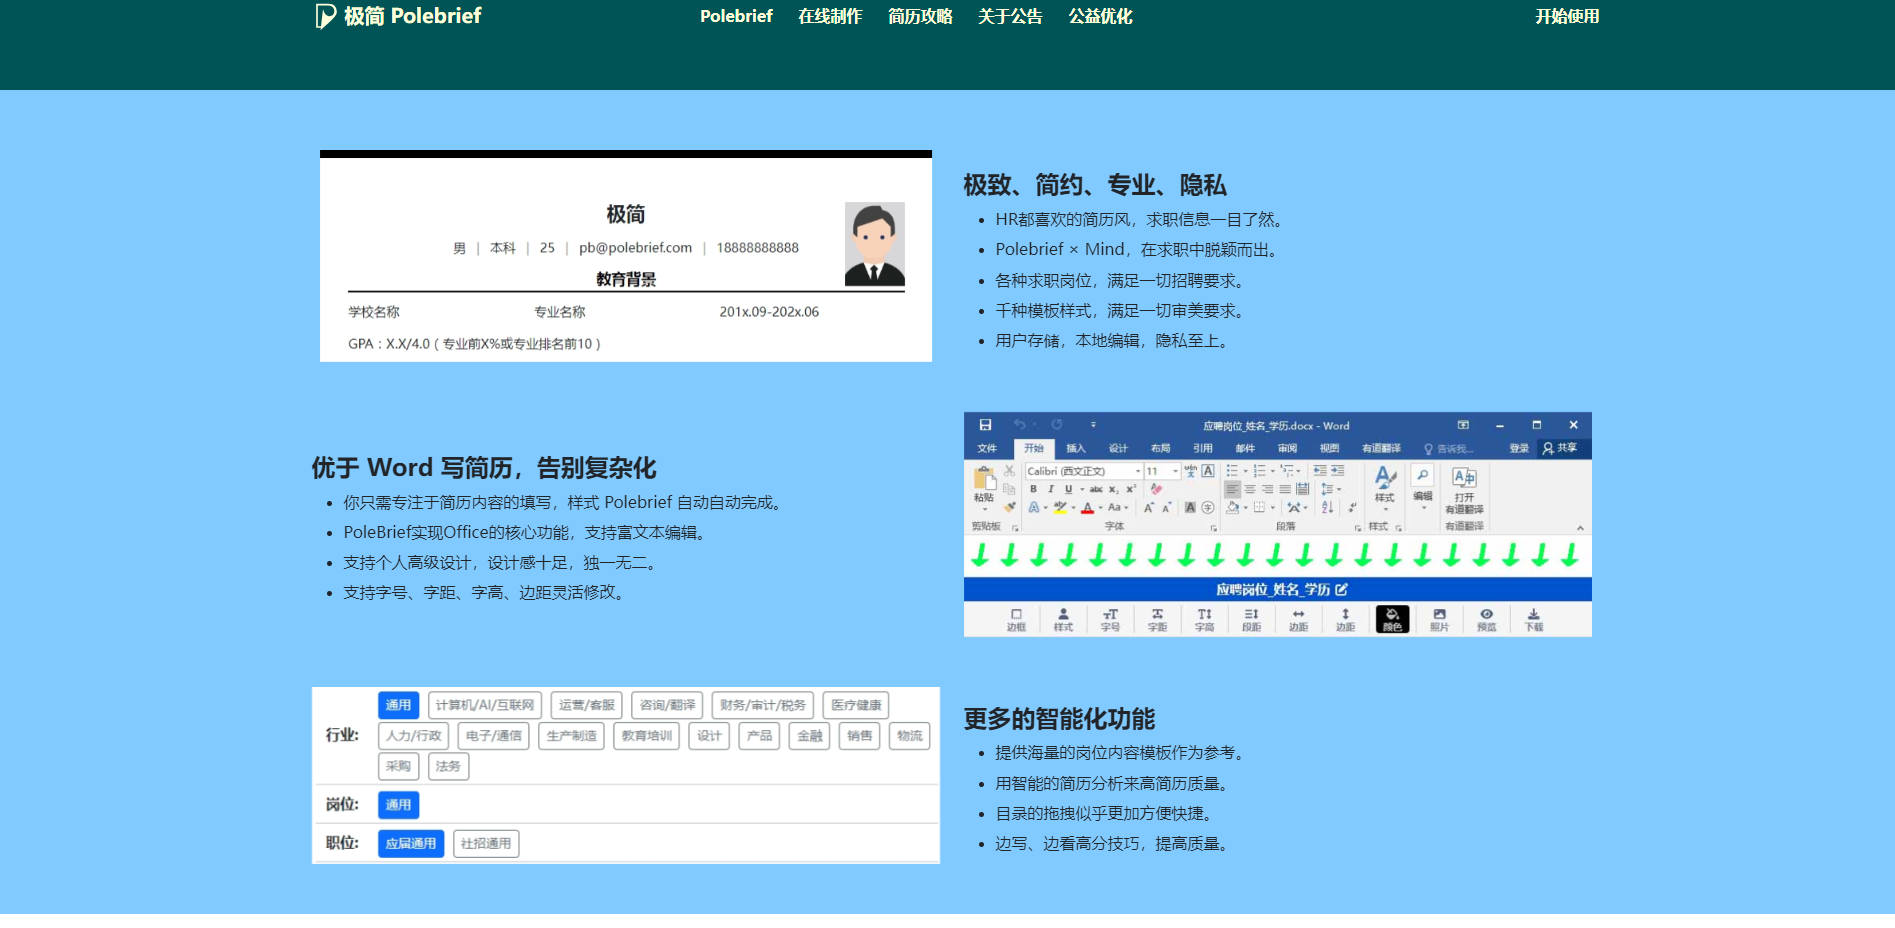This screenshot has height=928, width=1895.
Task: Click the edit pencil icon beside 应聘岗位_姓名_学历
Action: tap(1341, 589)
